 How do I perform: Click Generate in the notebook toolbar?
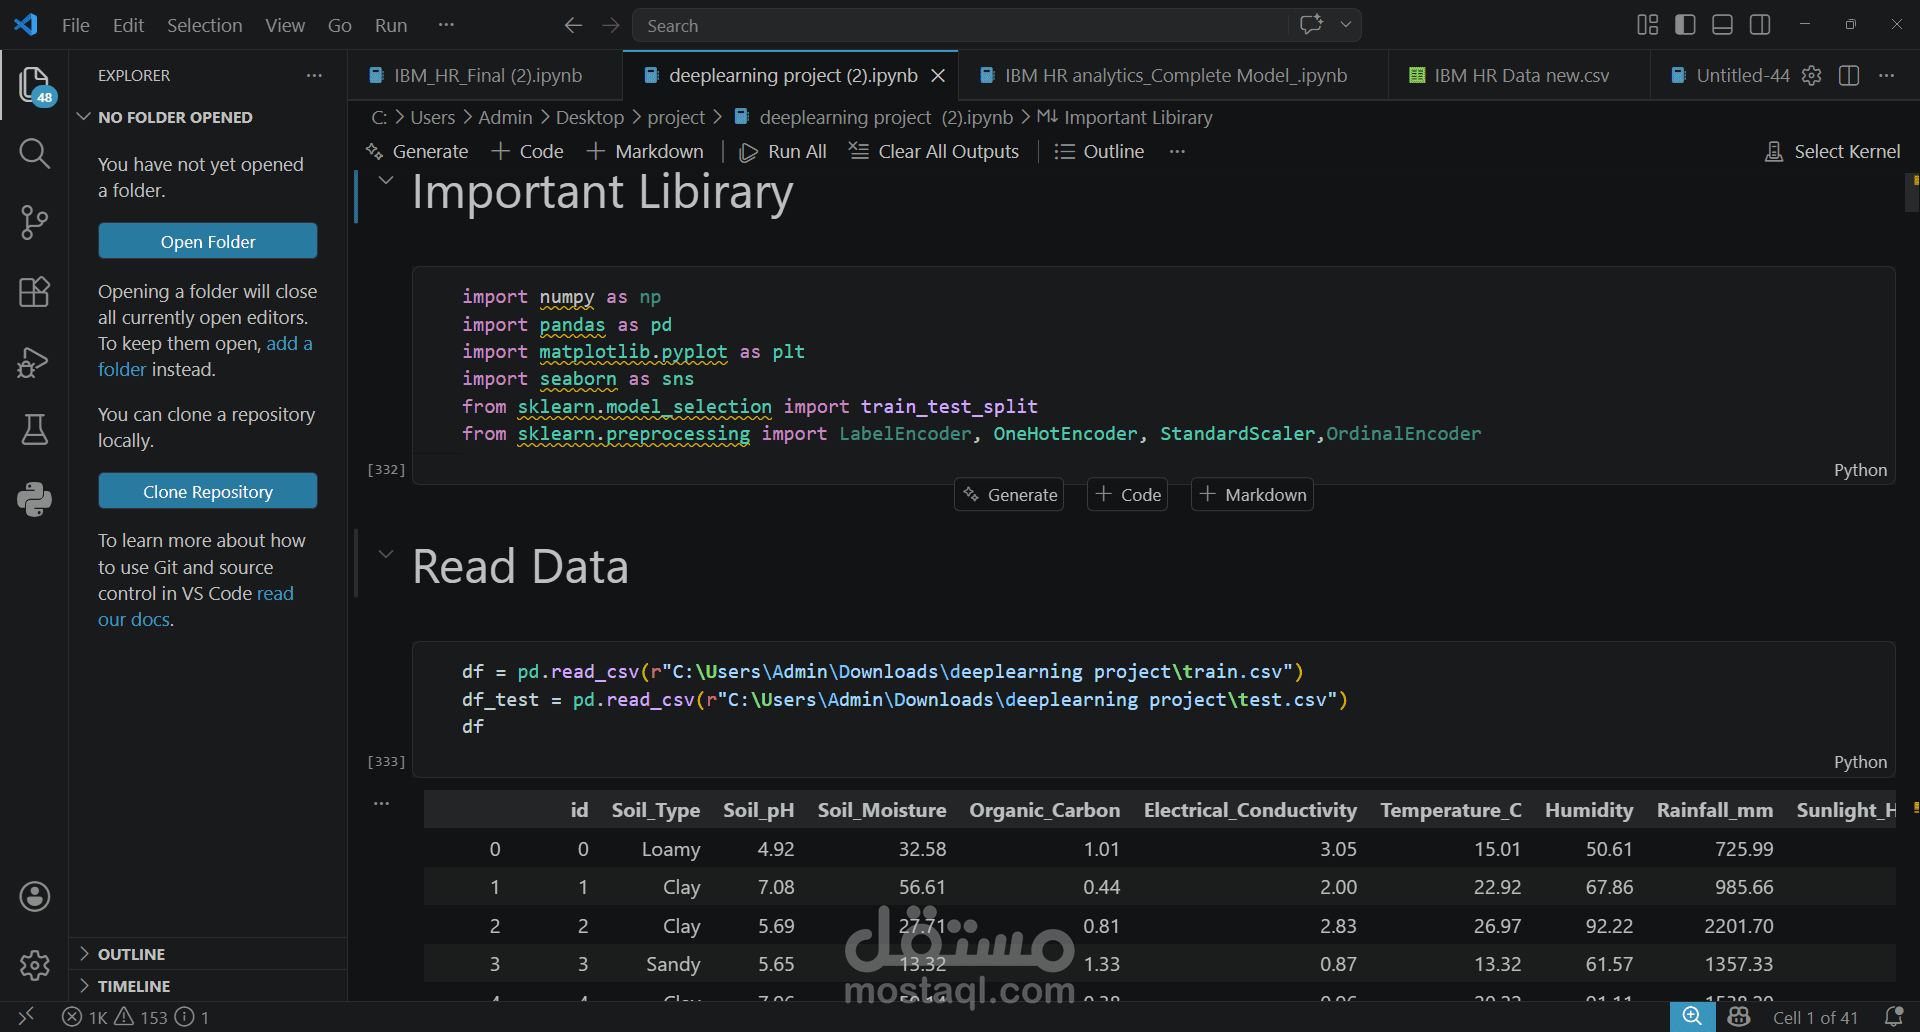(418, 151)
